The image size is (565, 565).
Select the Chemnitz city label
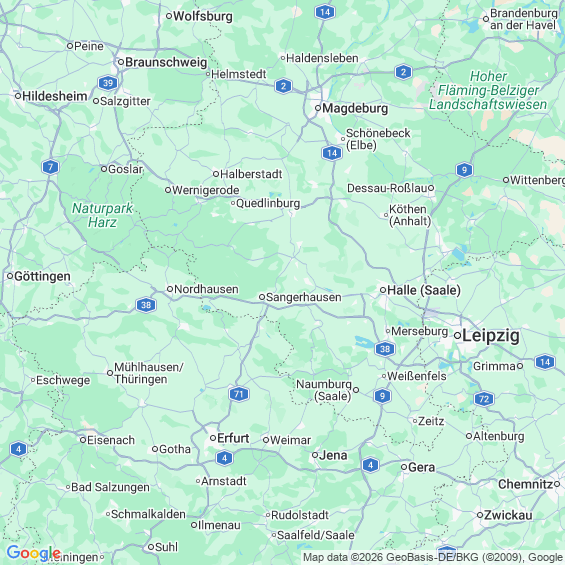tap(525, 484)
